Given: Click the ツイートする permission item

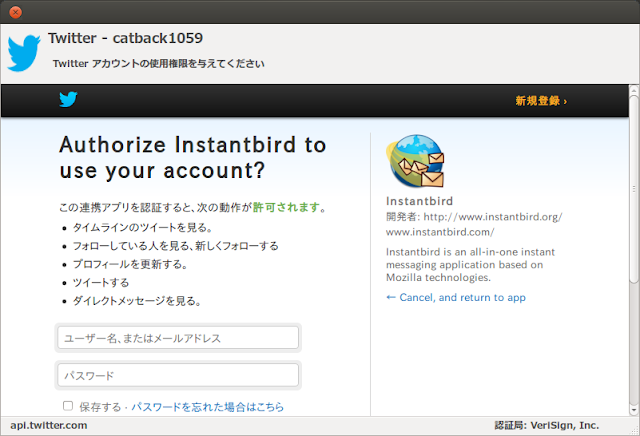Looking at the screenshot, I should point(101,283).
